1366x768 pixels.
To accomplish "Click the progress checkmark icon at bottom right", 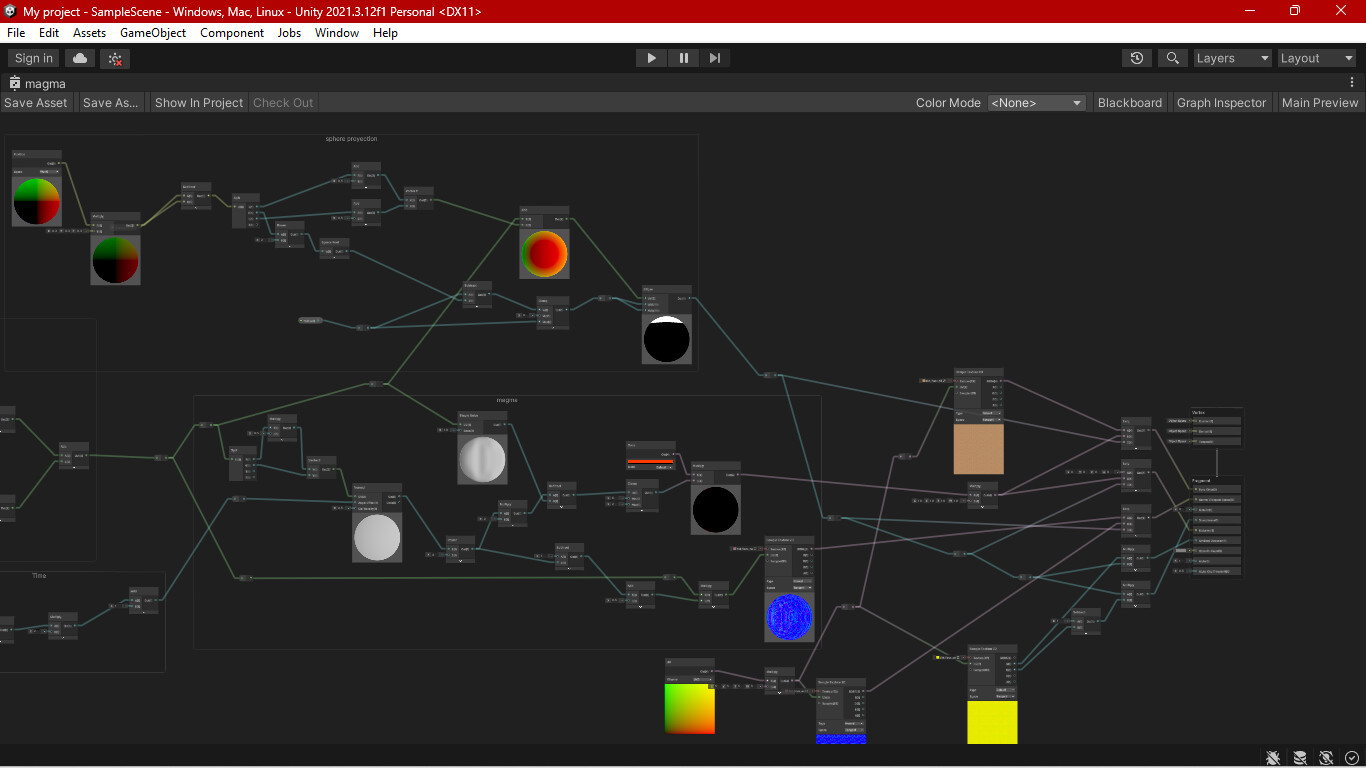I will [1353, 758].
